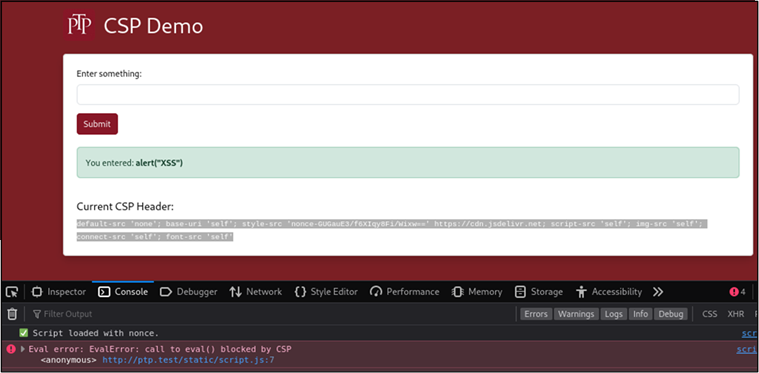The height and width of the screenshot is (373, 759).
Task: Click the red error count badge
Action: [738, 292]
